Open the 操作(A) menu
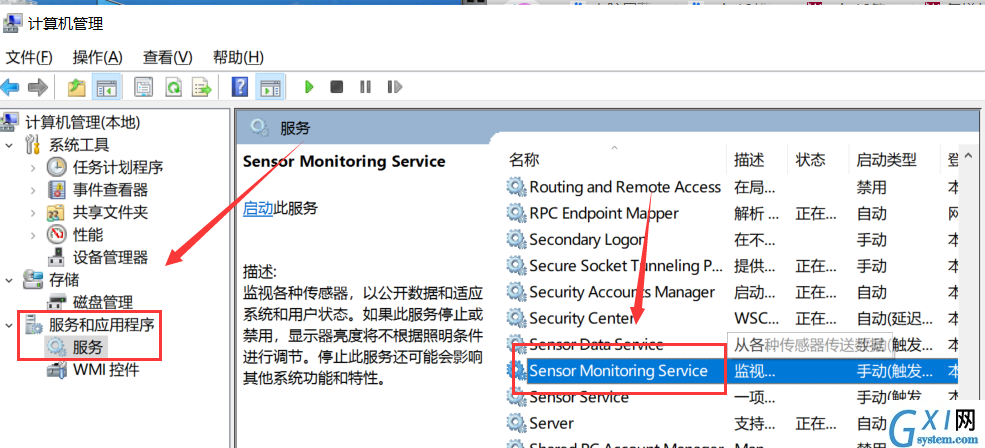Screen dimensions: 985x448 point(97,57)
